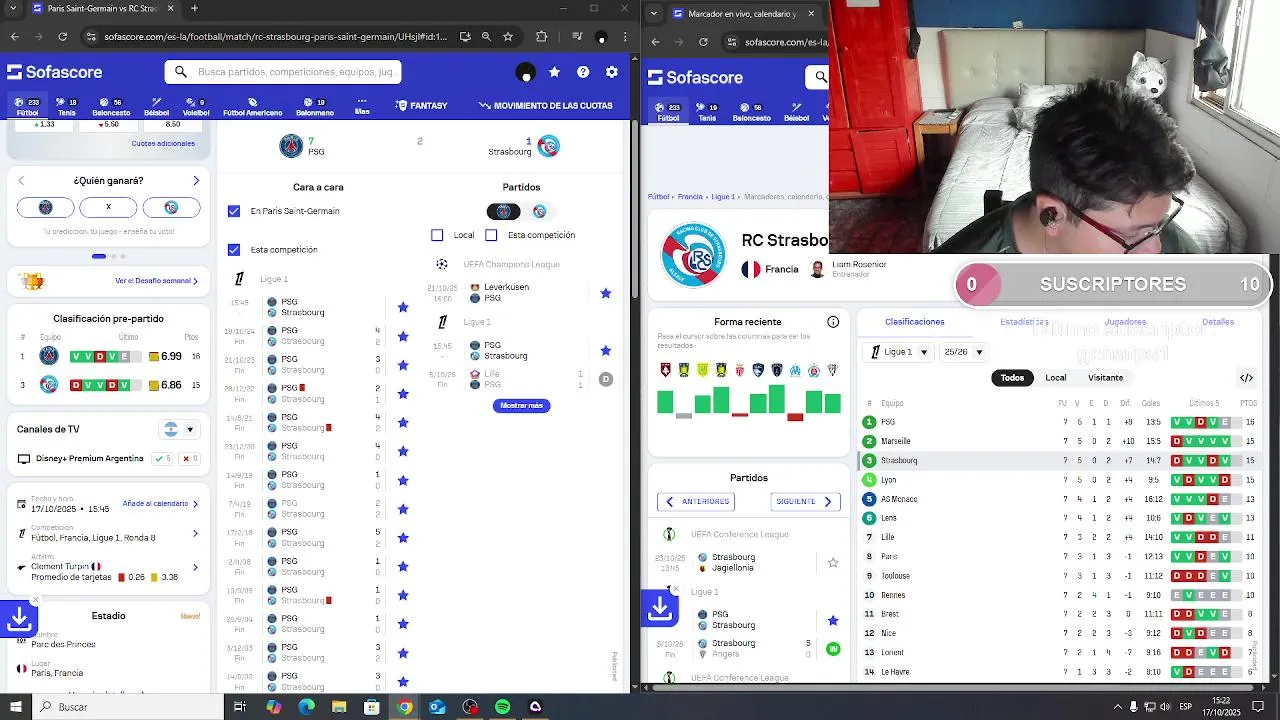Open Ligue 1 league dropdown
The height and width of the screenshot is (720, 1280).
pyautogui.click(x=900, y=352)
